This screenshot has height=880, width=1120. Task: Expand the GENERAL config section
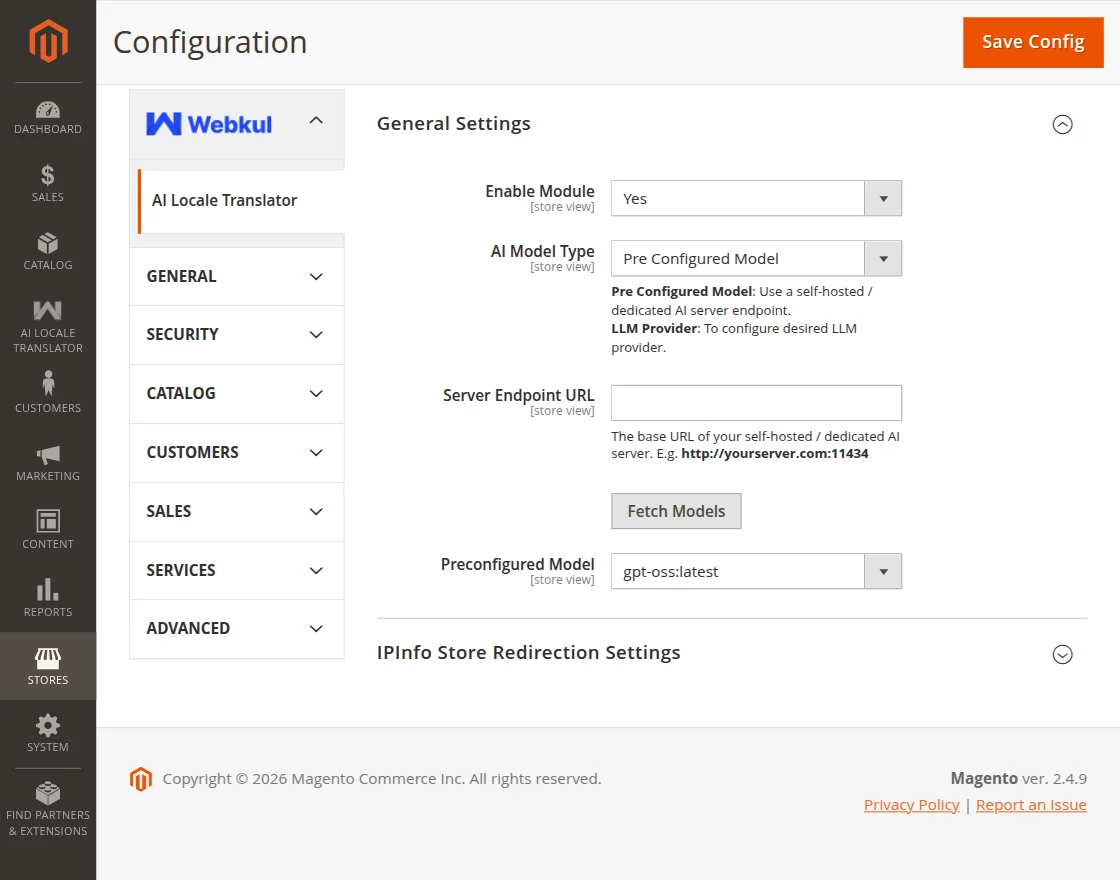236,276
